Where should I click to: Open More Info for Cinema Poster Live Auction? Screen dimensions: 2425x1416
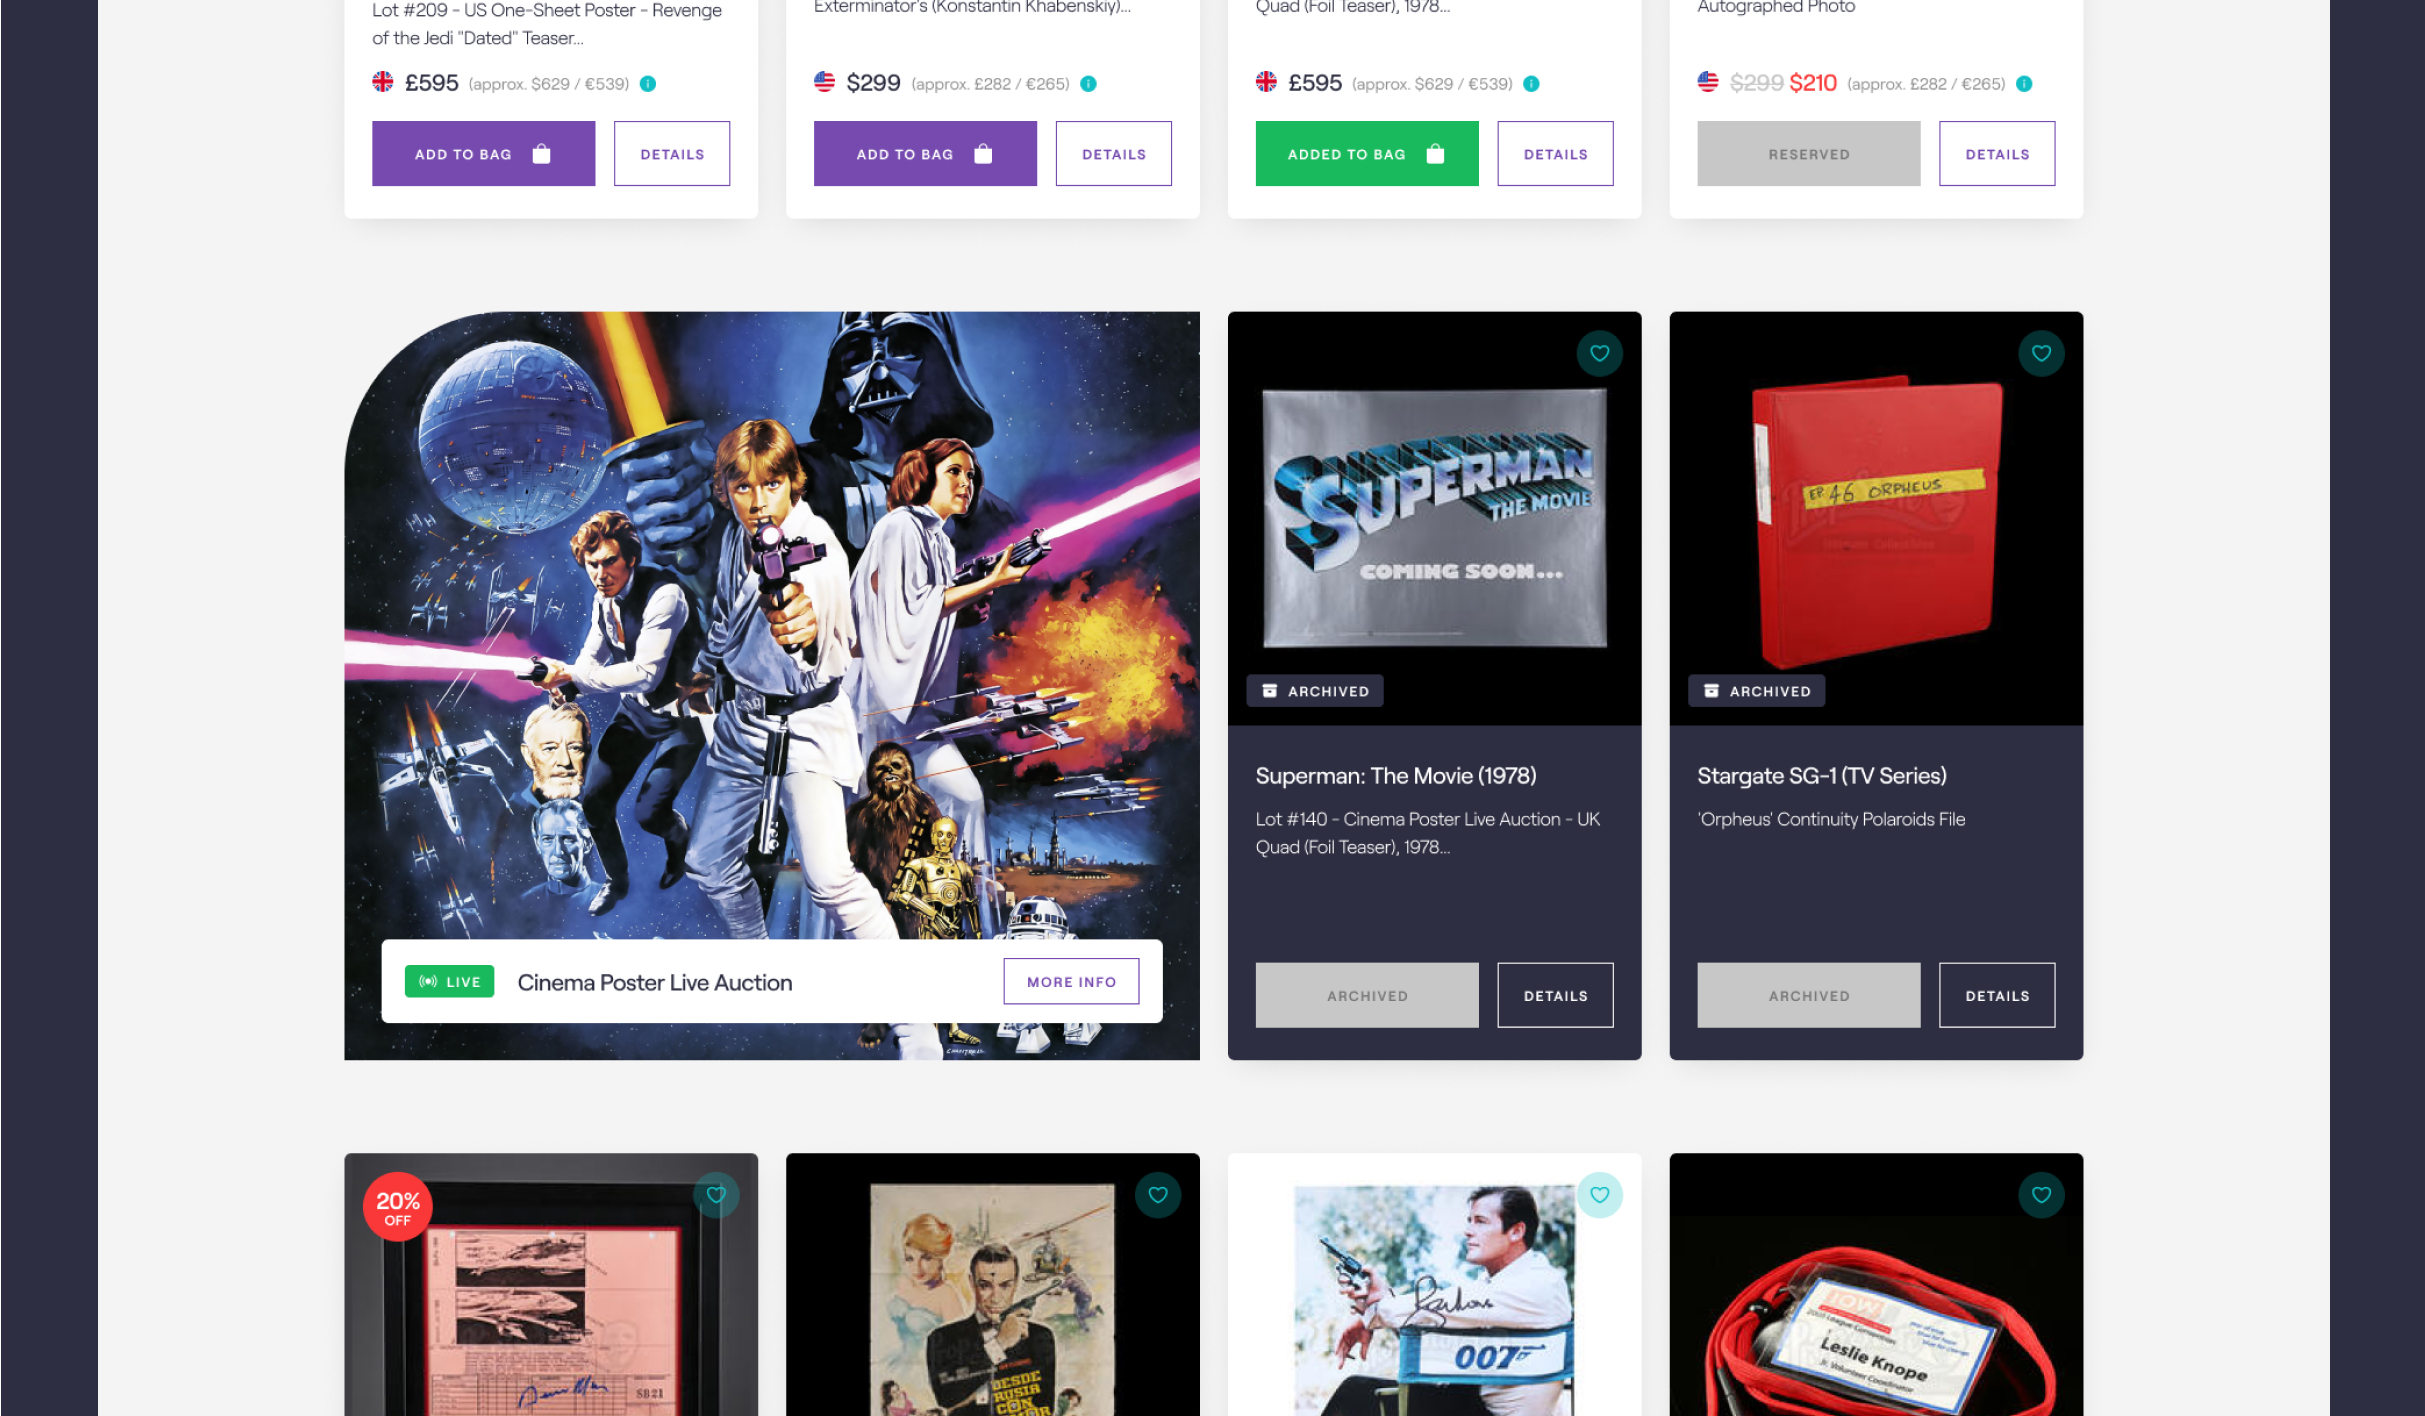point(1071,981)
